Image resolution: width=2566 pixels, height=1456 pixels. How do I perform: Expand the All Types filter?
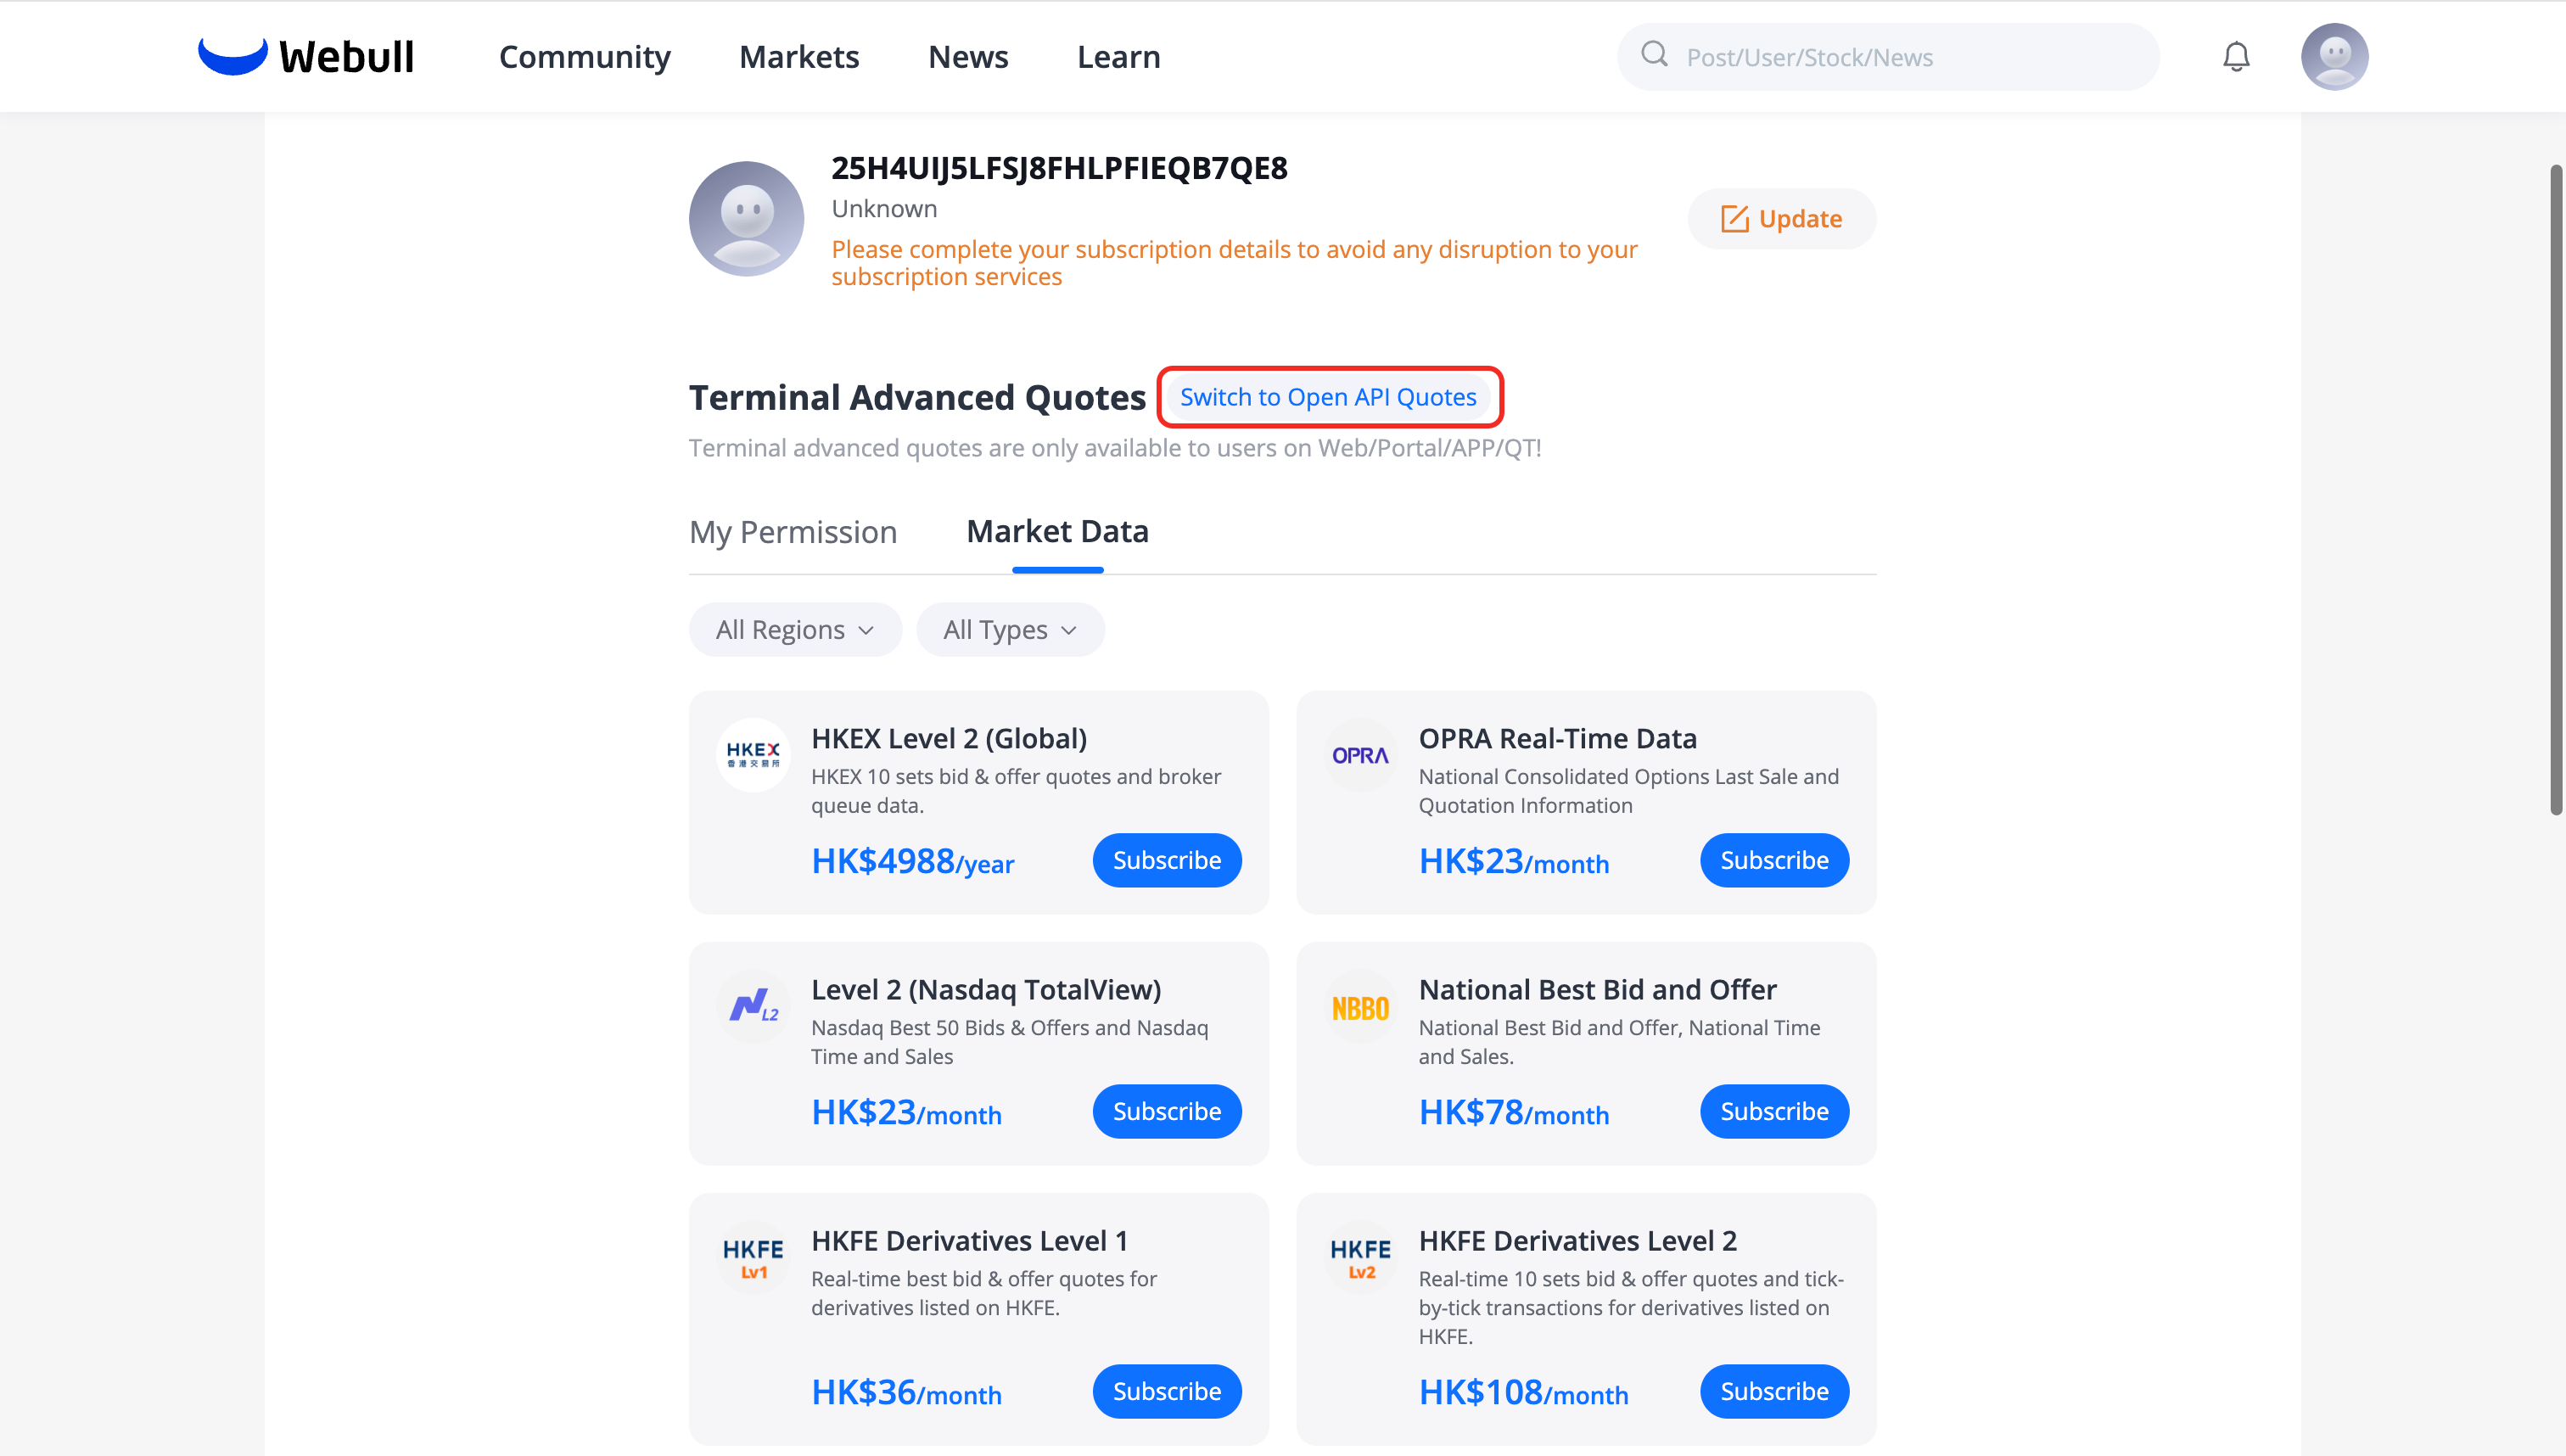point(1010,630)
